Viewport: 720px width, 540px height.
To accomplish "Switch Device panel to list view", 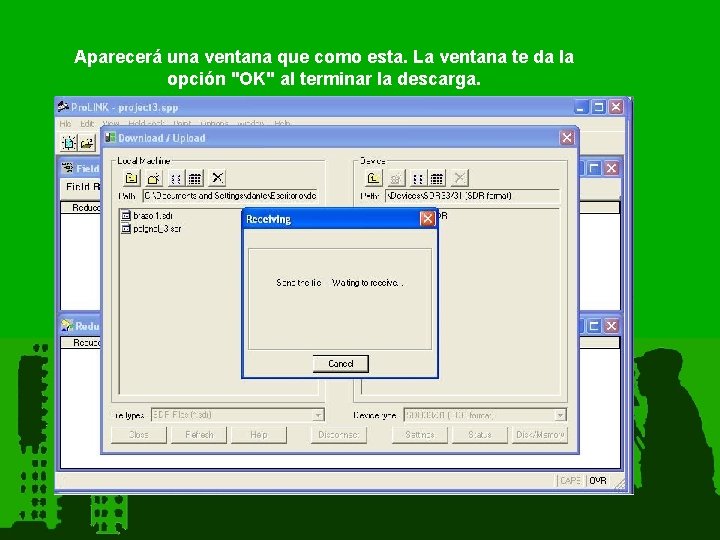I will tap(417, 178).
